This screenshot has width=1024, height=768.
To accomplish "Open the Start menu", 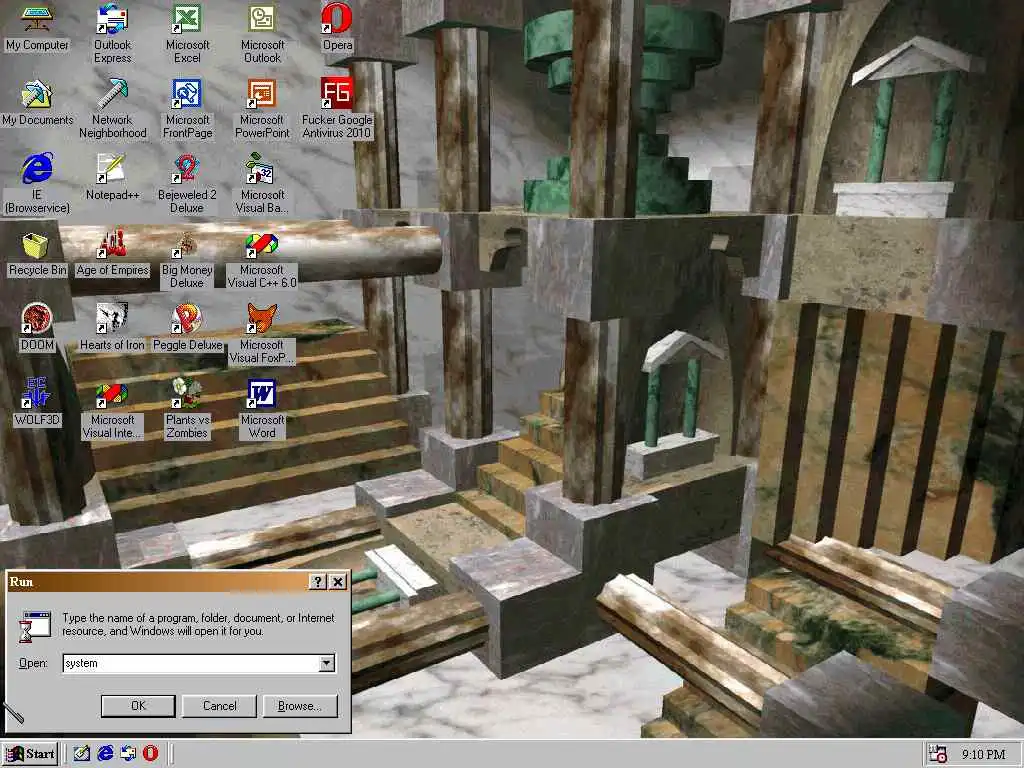I will coord(30,754).
